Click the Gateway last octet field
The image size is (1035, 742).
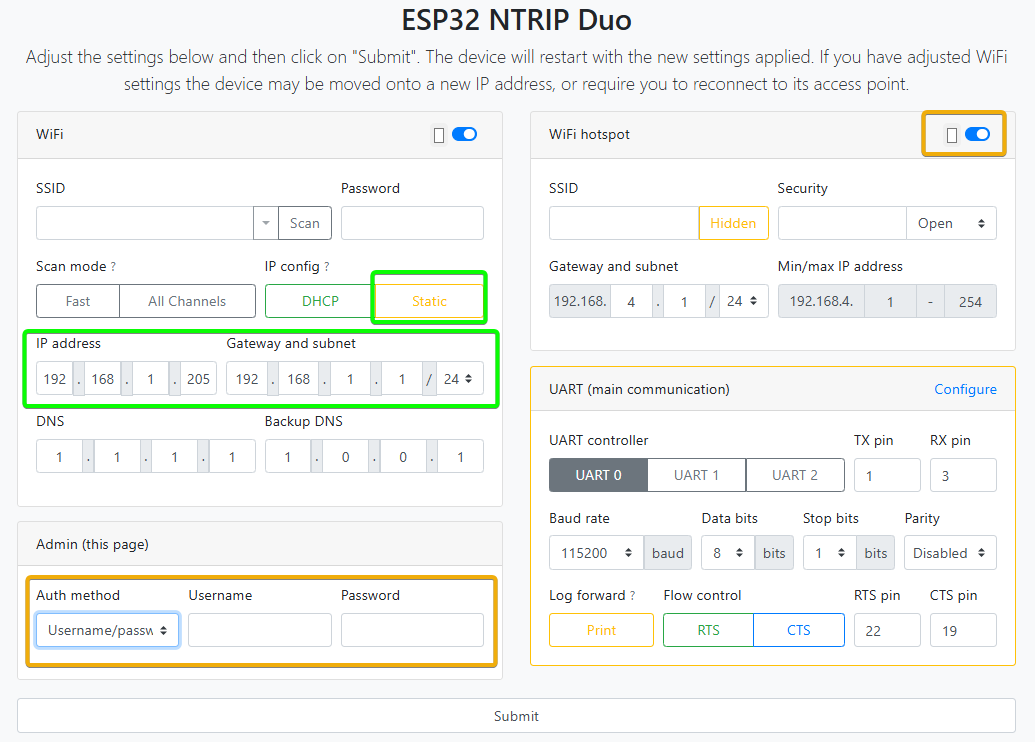(x=402, y=379)
